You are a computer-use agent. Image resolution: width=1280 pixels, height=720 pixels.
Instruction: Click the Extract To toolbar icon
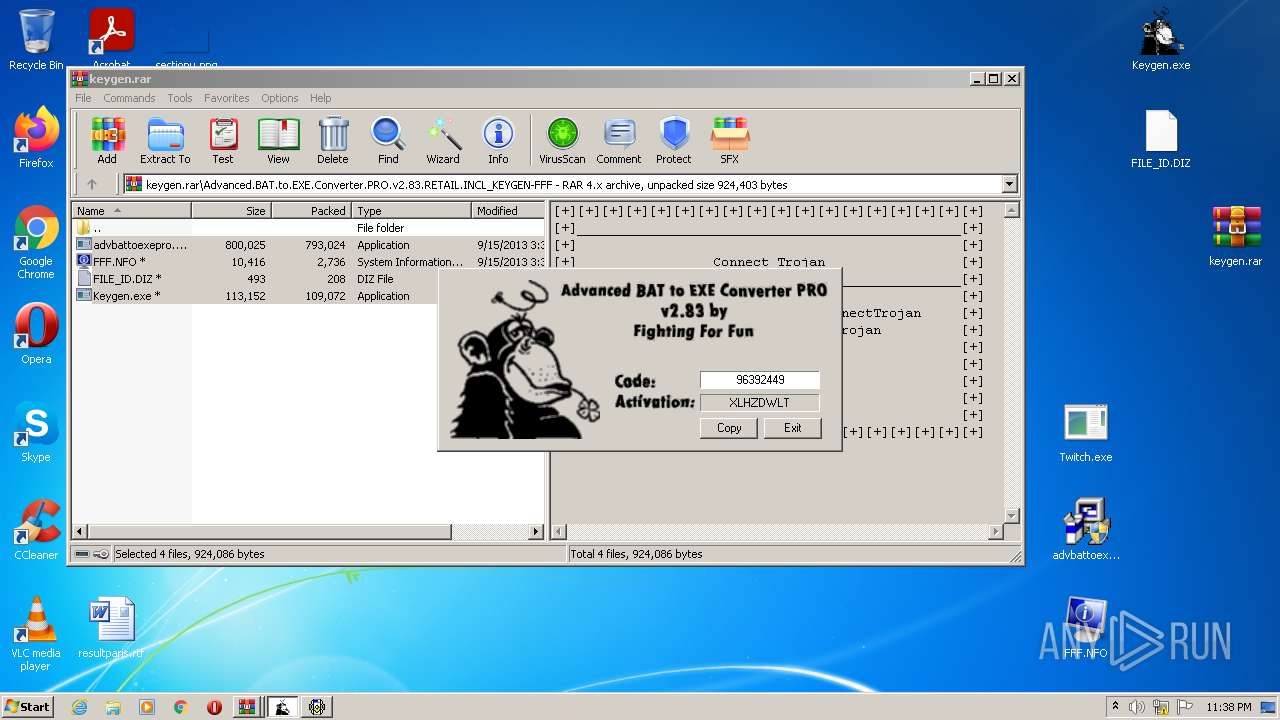[x=165, y=140]
